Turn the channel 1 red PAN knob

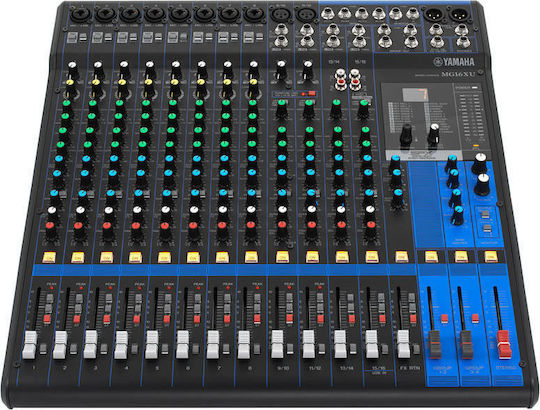50,227
